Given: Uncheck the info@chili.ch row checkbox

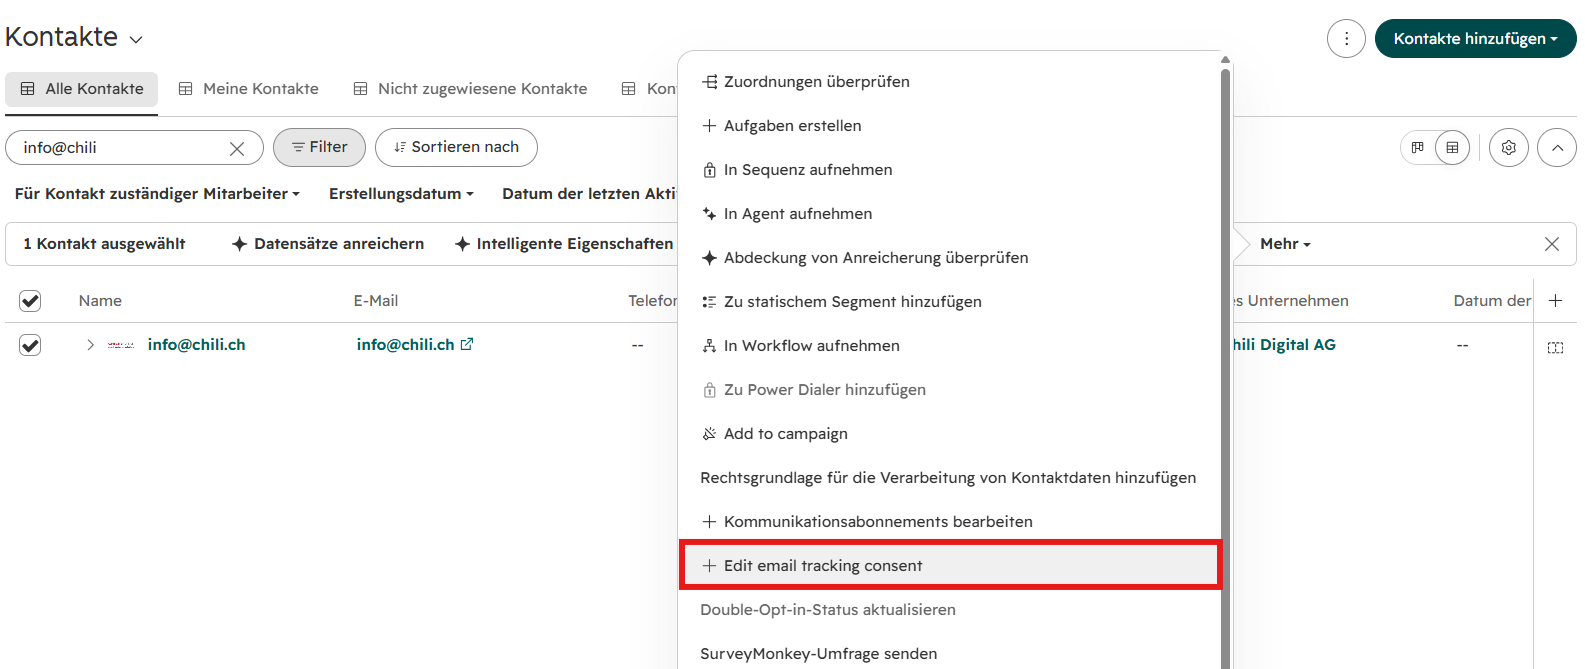Looking at the screenshot, I should point(30,345).
